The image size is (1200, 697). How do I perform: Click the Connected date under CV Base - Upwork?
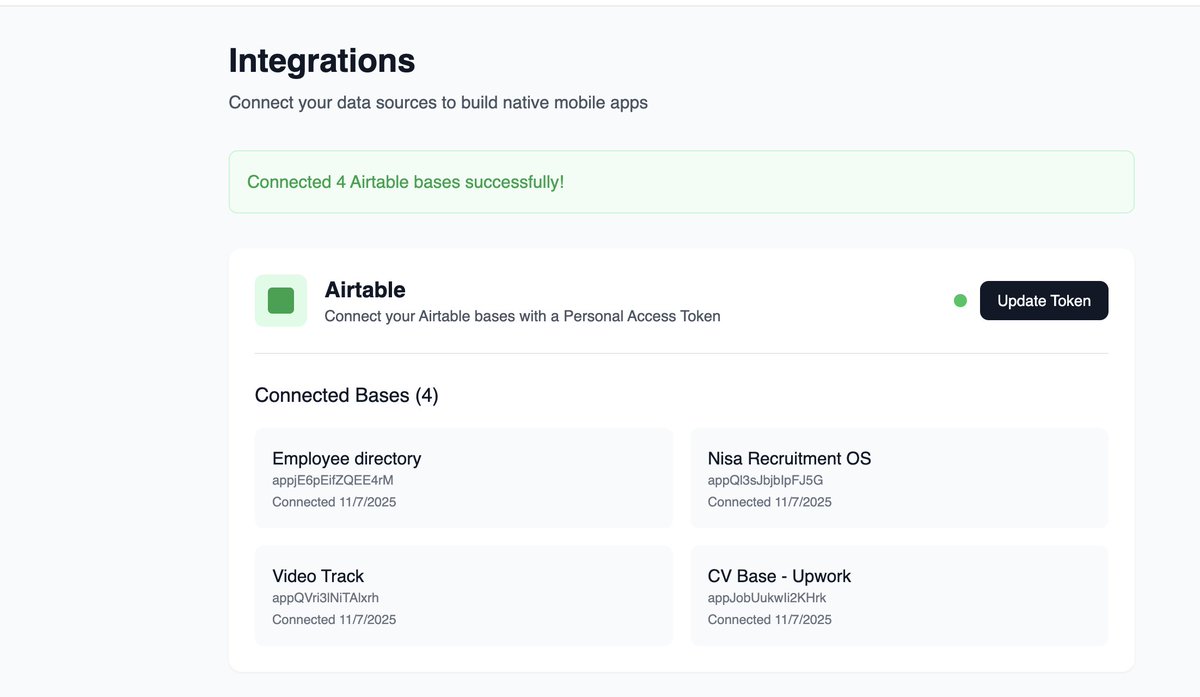[769, 620]
